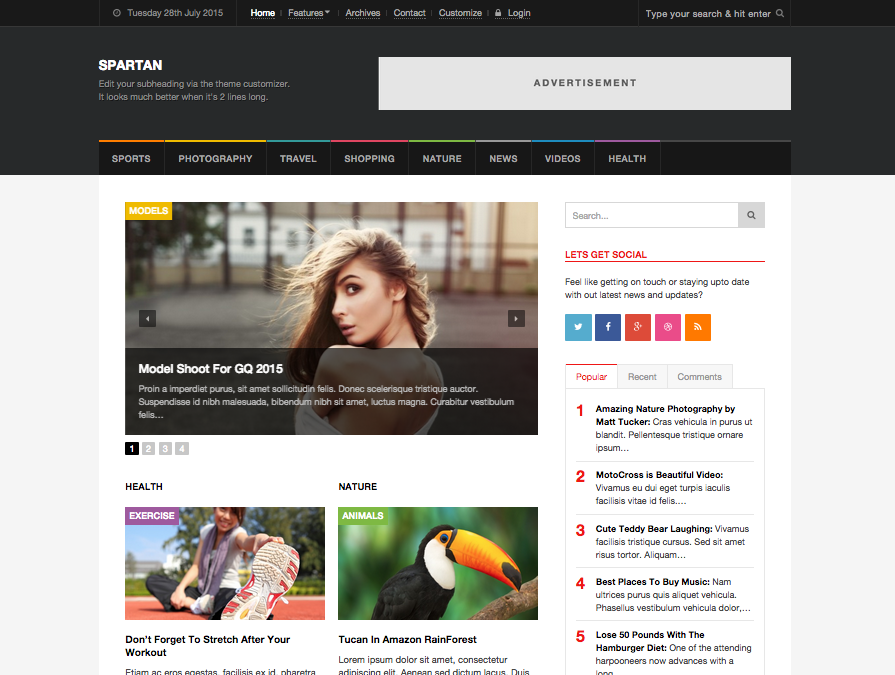Open Don't Forget To Stretch article title

pos(208,646)
